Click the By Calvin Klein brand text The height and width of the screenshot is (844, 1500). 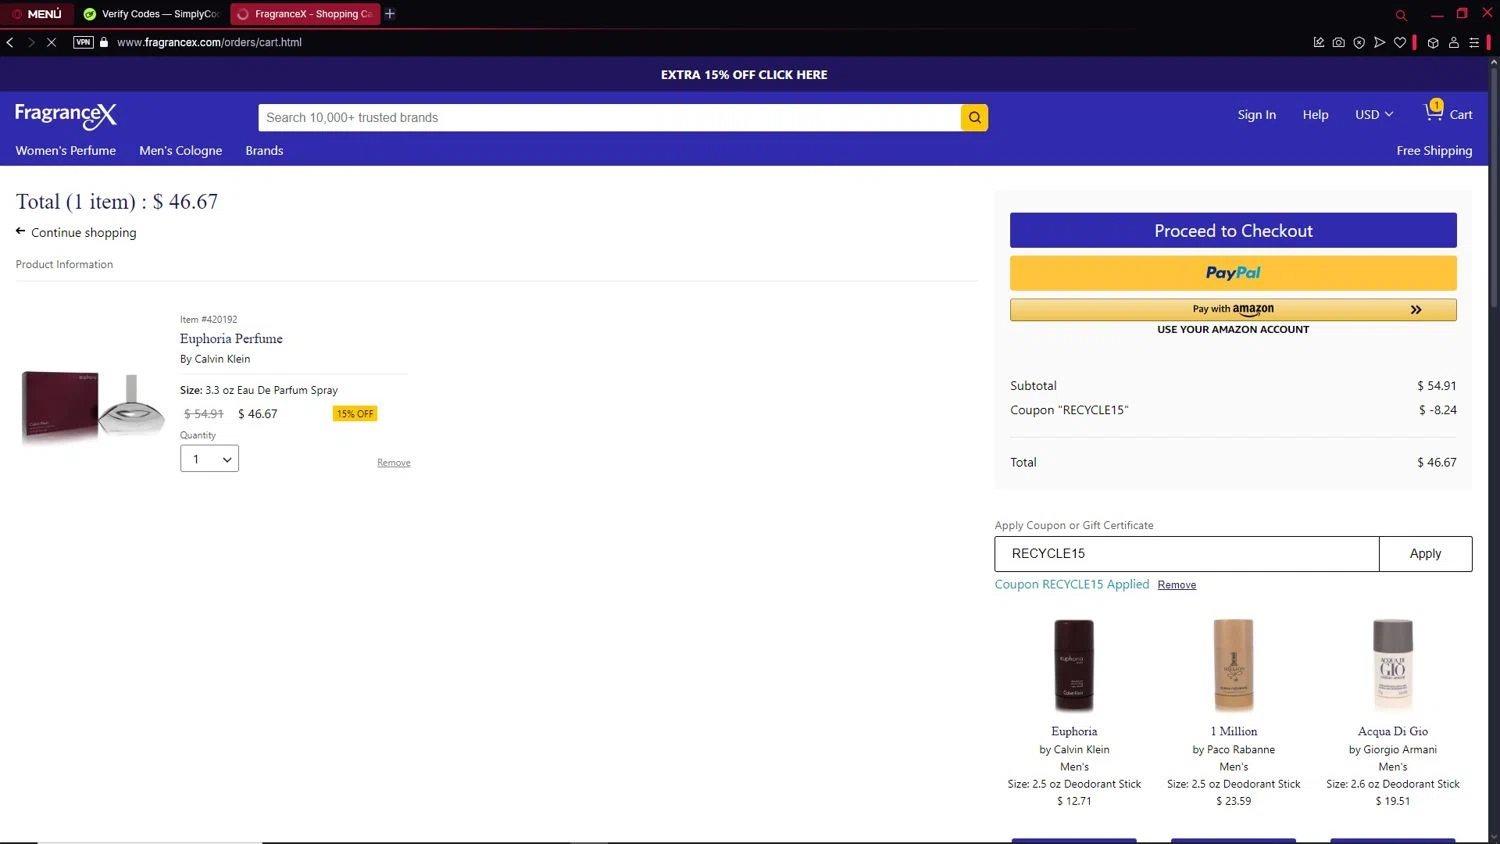coord(215,359)
